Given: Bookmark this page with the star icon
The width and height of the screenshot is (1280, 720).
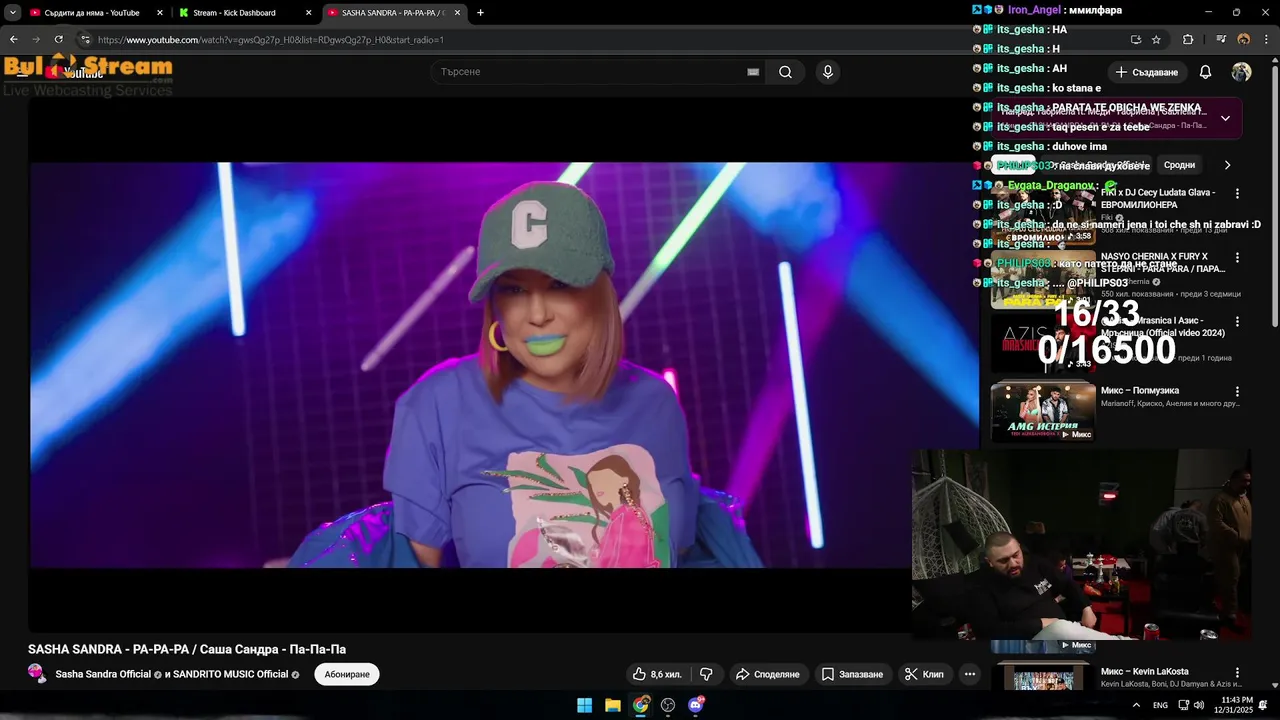Looking at the screenshot, I should click(x=1156, y=39).
